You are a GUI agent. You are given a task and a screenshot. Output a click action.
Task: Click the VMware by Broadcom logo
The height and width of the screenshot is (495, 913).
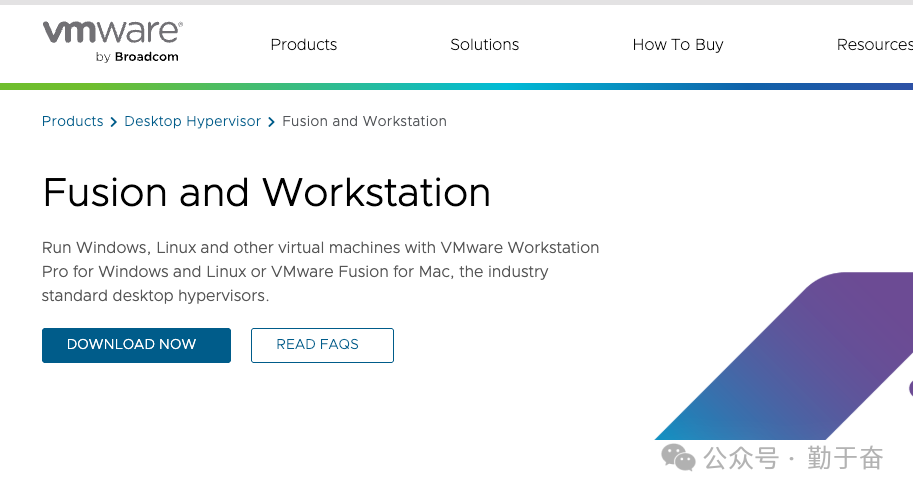pyautogui.click(x=113, y=41)
